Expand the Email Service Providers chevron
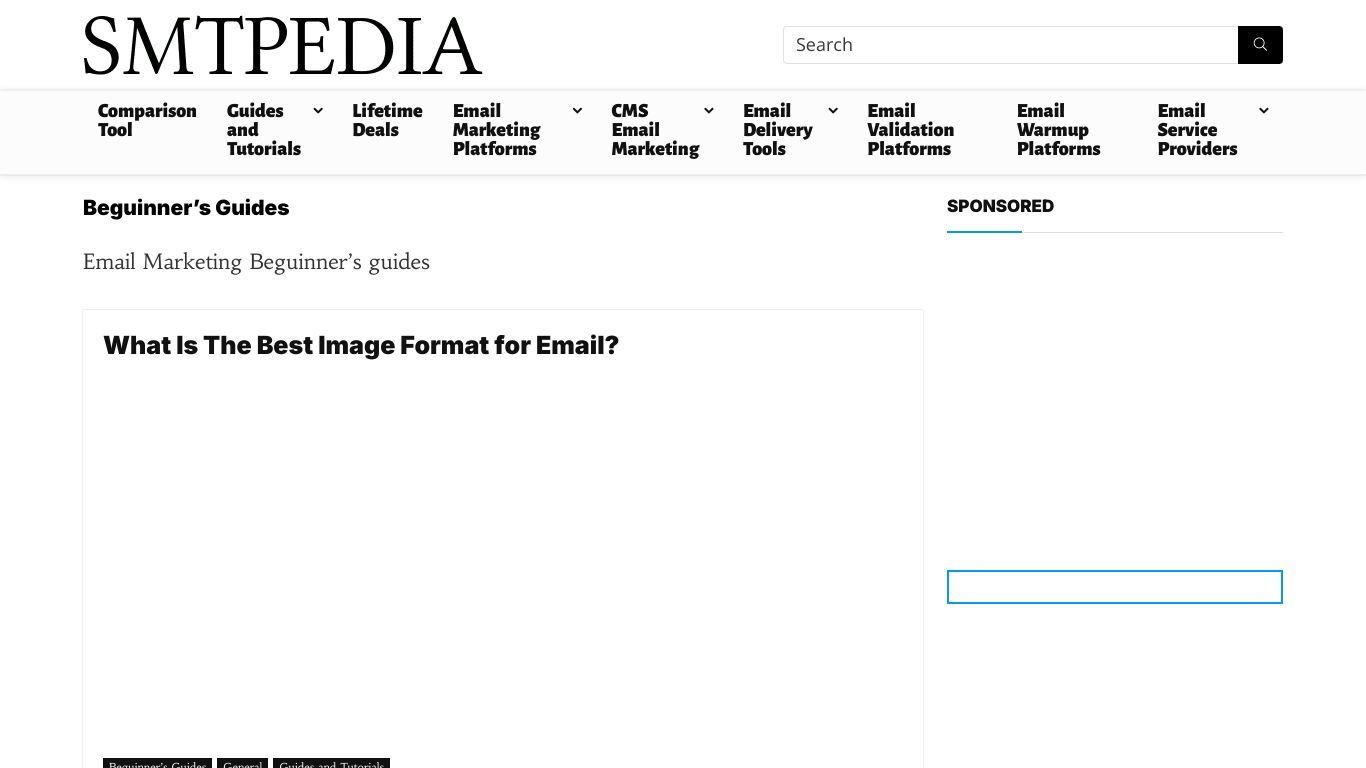Screen dimensions: 1366x768 tap(1264, 111)
